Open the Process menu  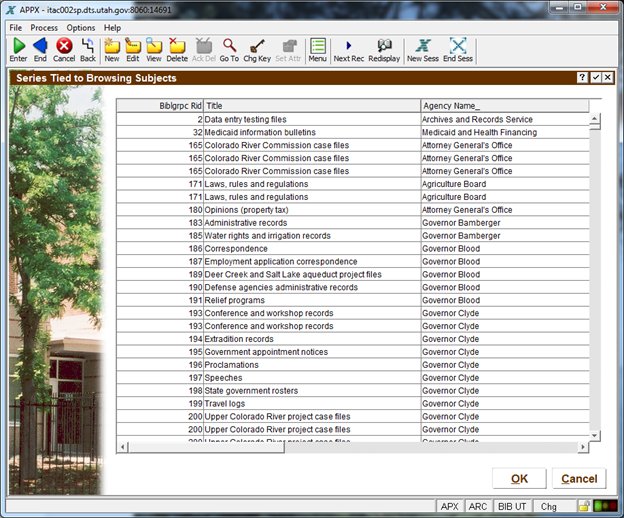pos(44,28)
